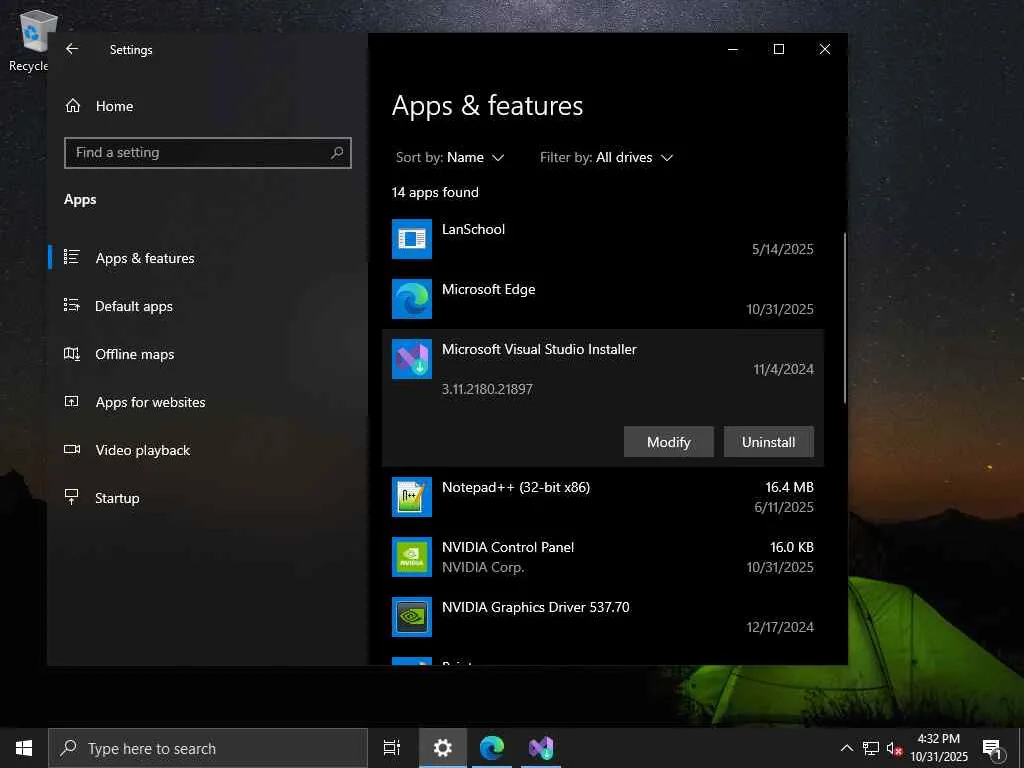Select NVIDIA Graphics Driver 537.70 entry name

(x=536, y=607)
